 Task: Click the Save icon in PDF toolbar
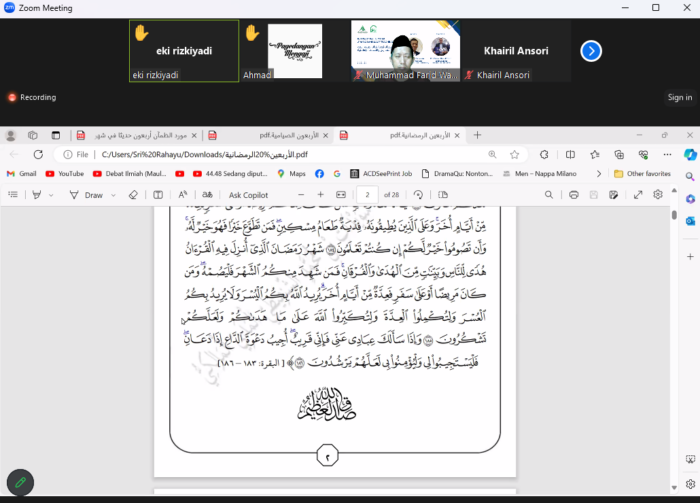[x=594, y=195]
